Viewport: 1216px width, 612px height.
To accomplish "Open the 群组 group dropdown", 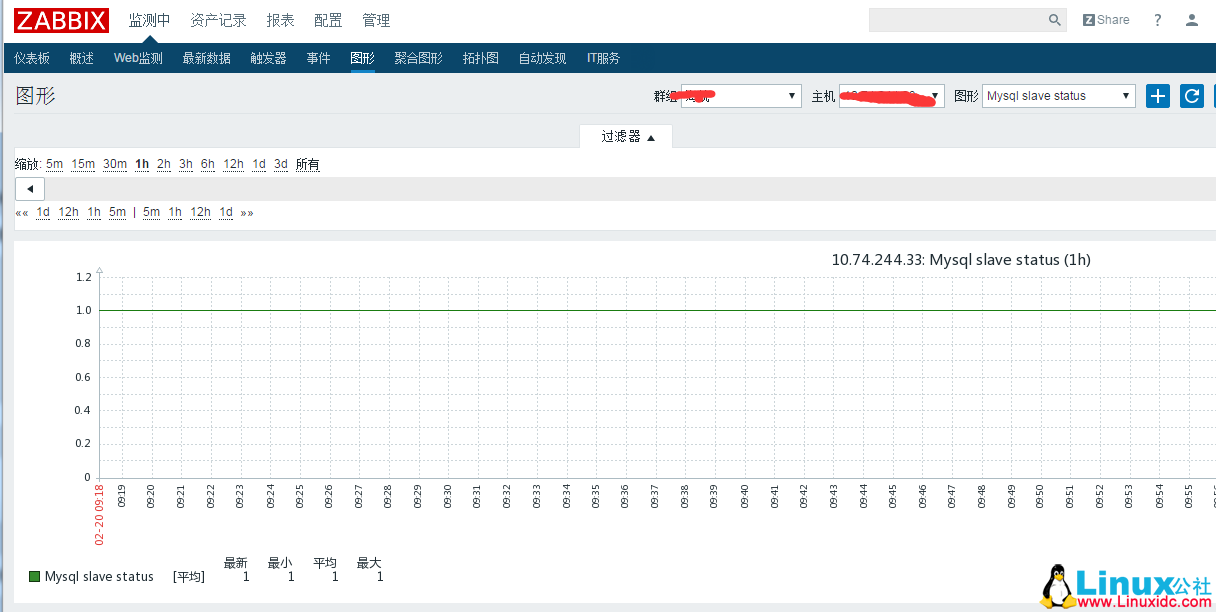I will coord(740,95).
